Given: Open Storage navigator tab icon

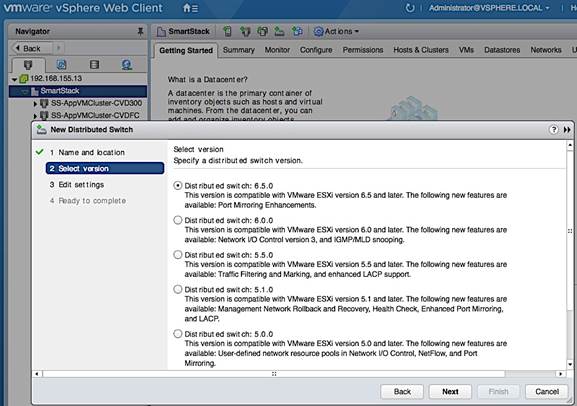Looking at the screenshot, I should point(94,65).
